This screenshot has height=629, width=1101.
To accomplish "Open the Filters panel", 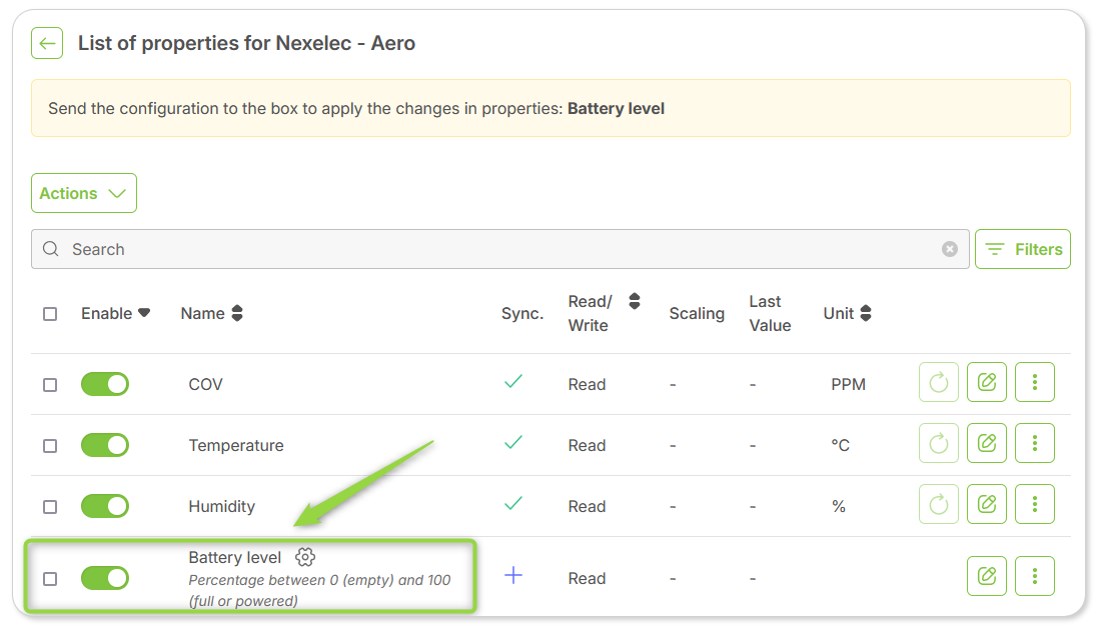I will tap(1022, 249).
